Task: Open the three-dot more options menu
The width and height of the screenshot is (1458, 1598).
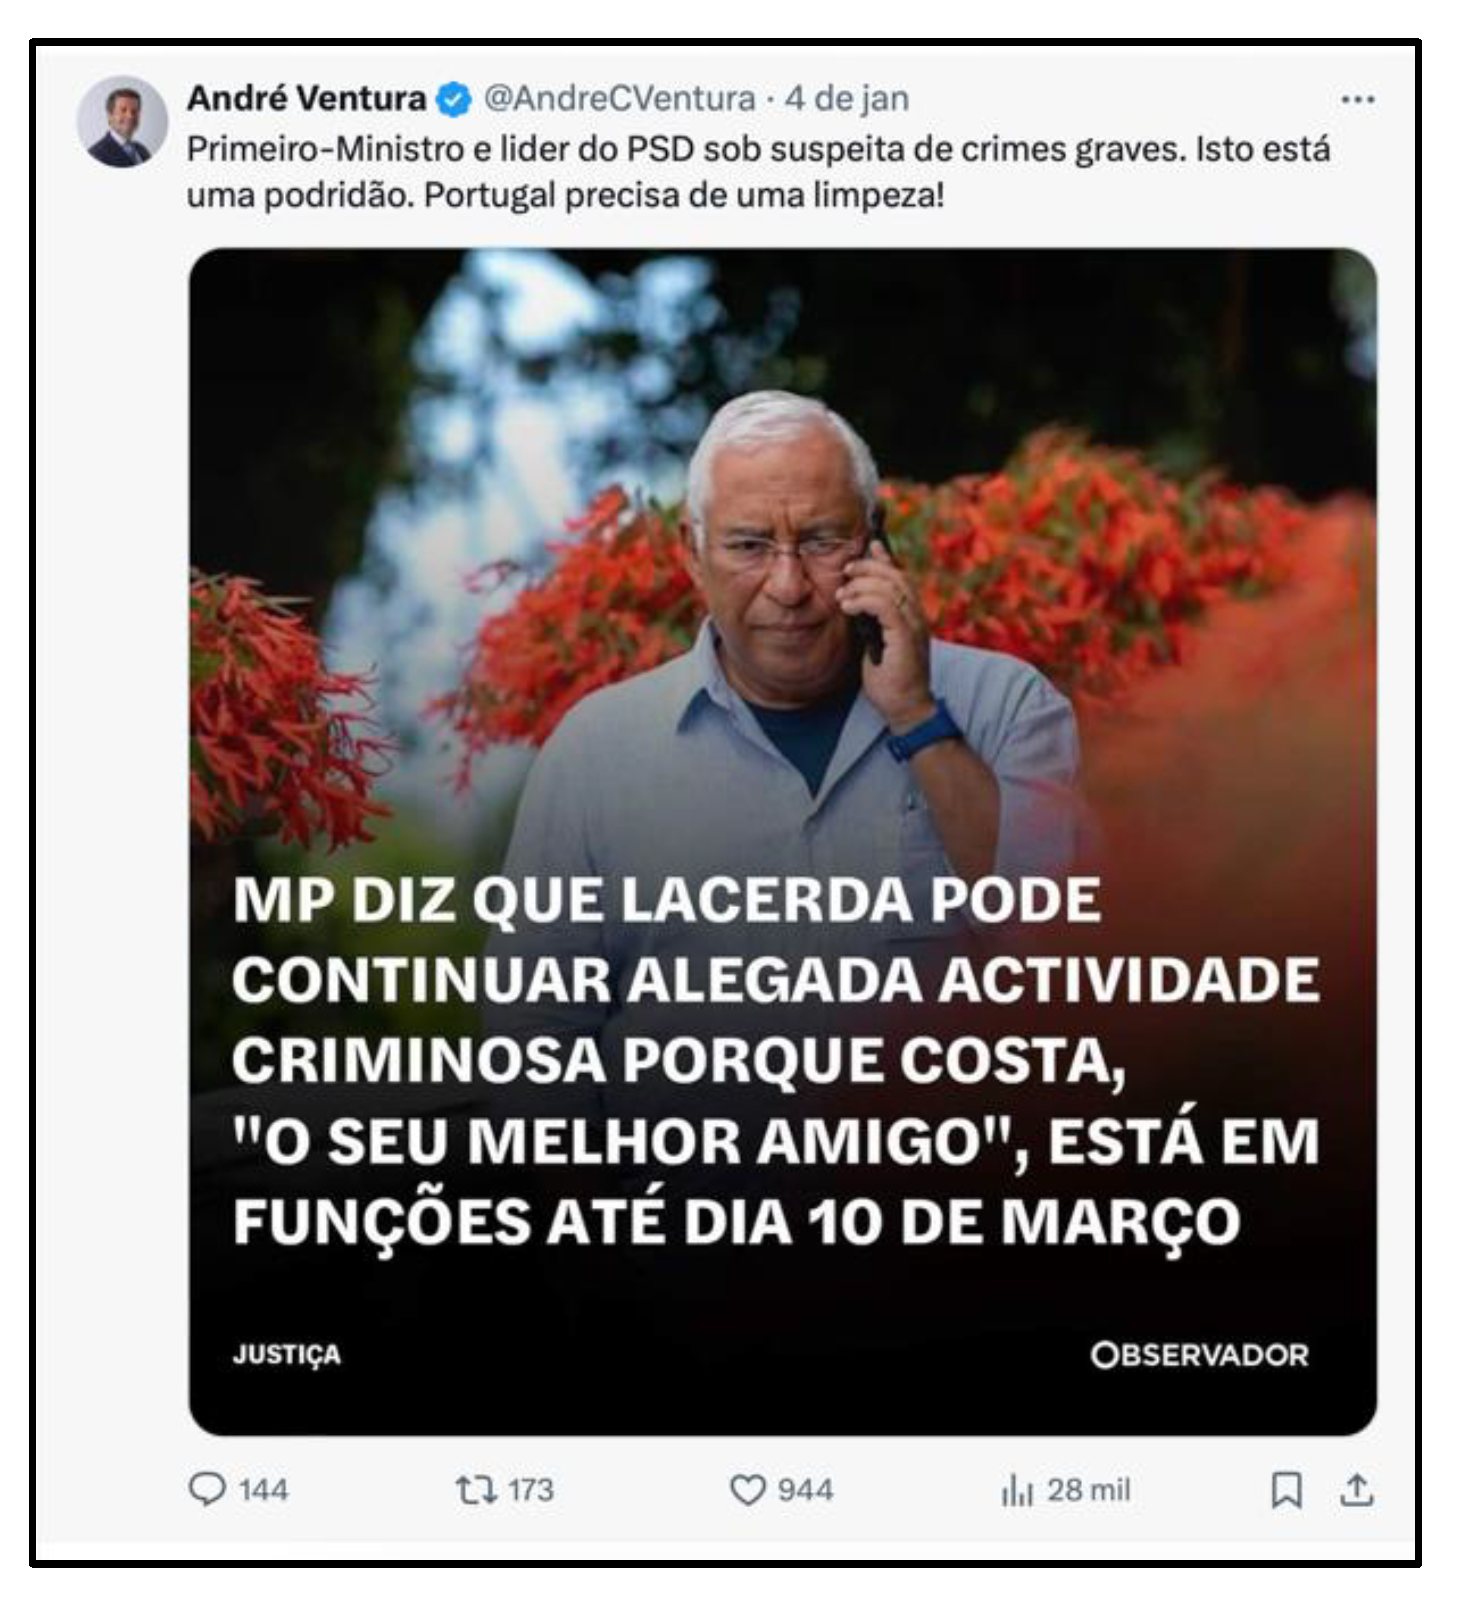Action: click(x=1357, y=99)
